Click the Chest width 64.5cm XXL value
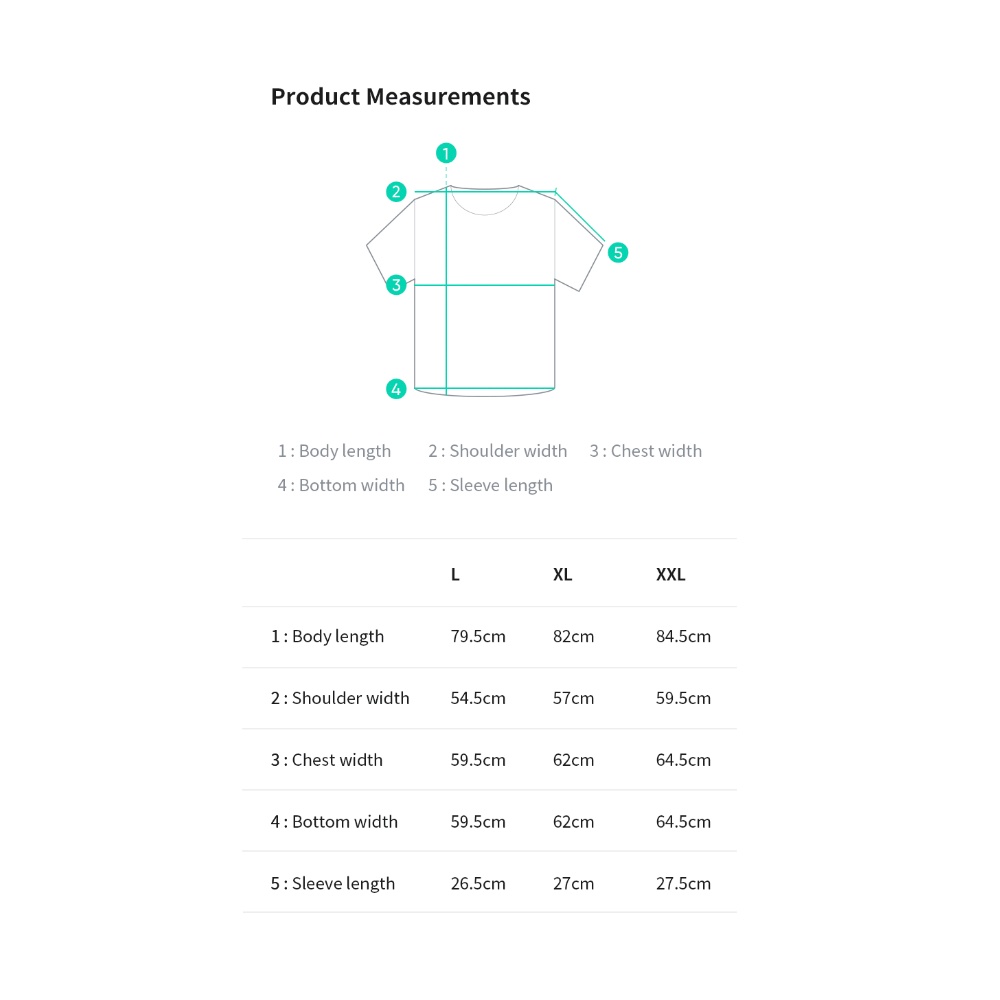Viewport: 1000px width, 1000px height. (683, 760)
